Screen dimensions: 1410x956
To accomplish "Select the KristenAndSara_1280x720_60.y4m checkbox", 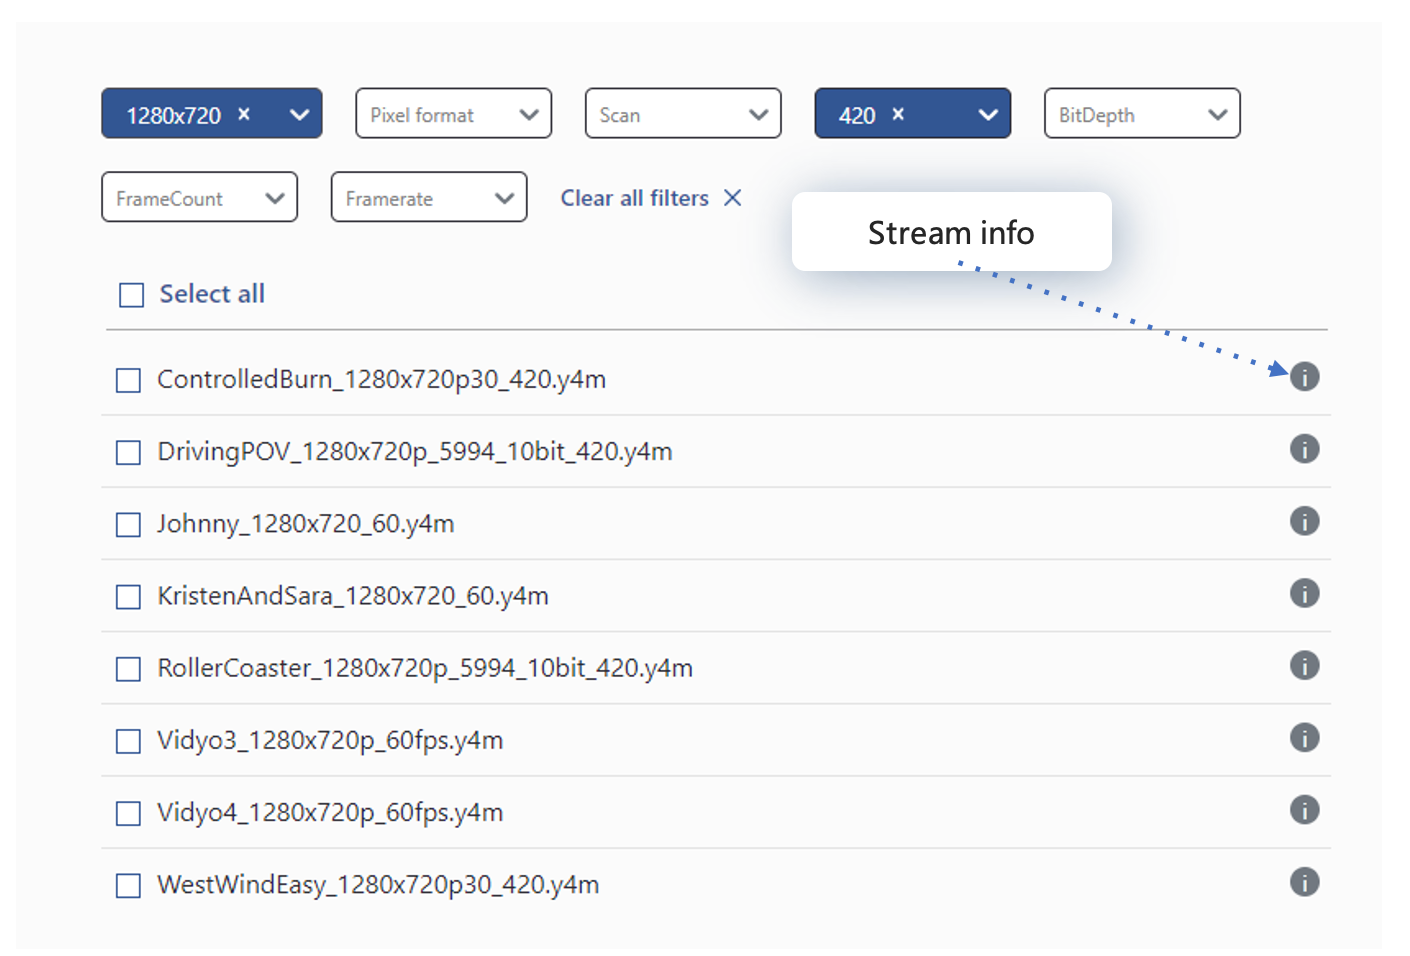I will click(128, 597).
